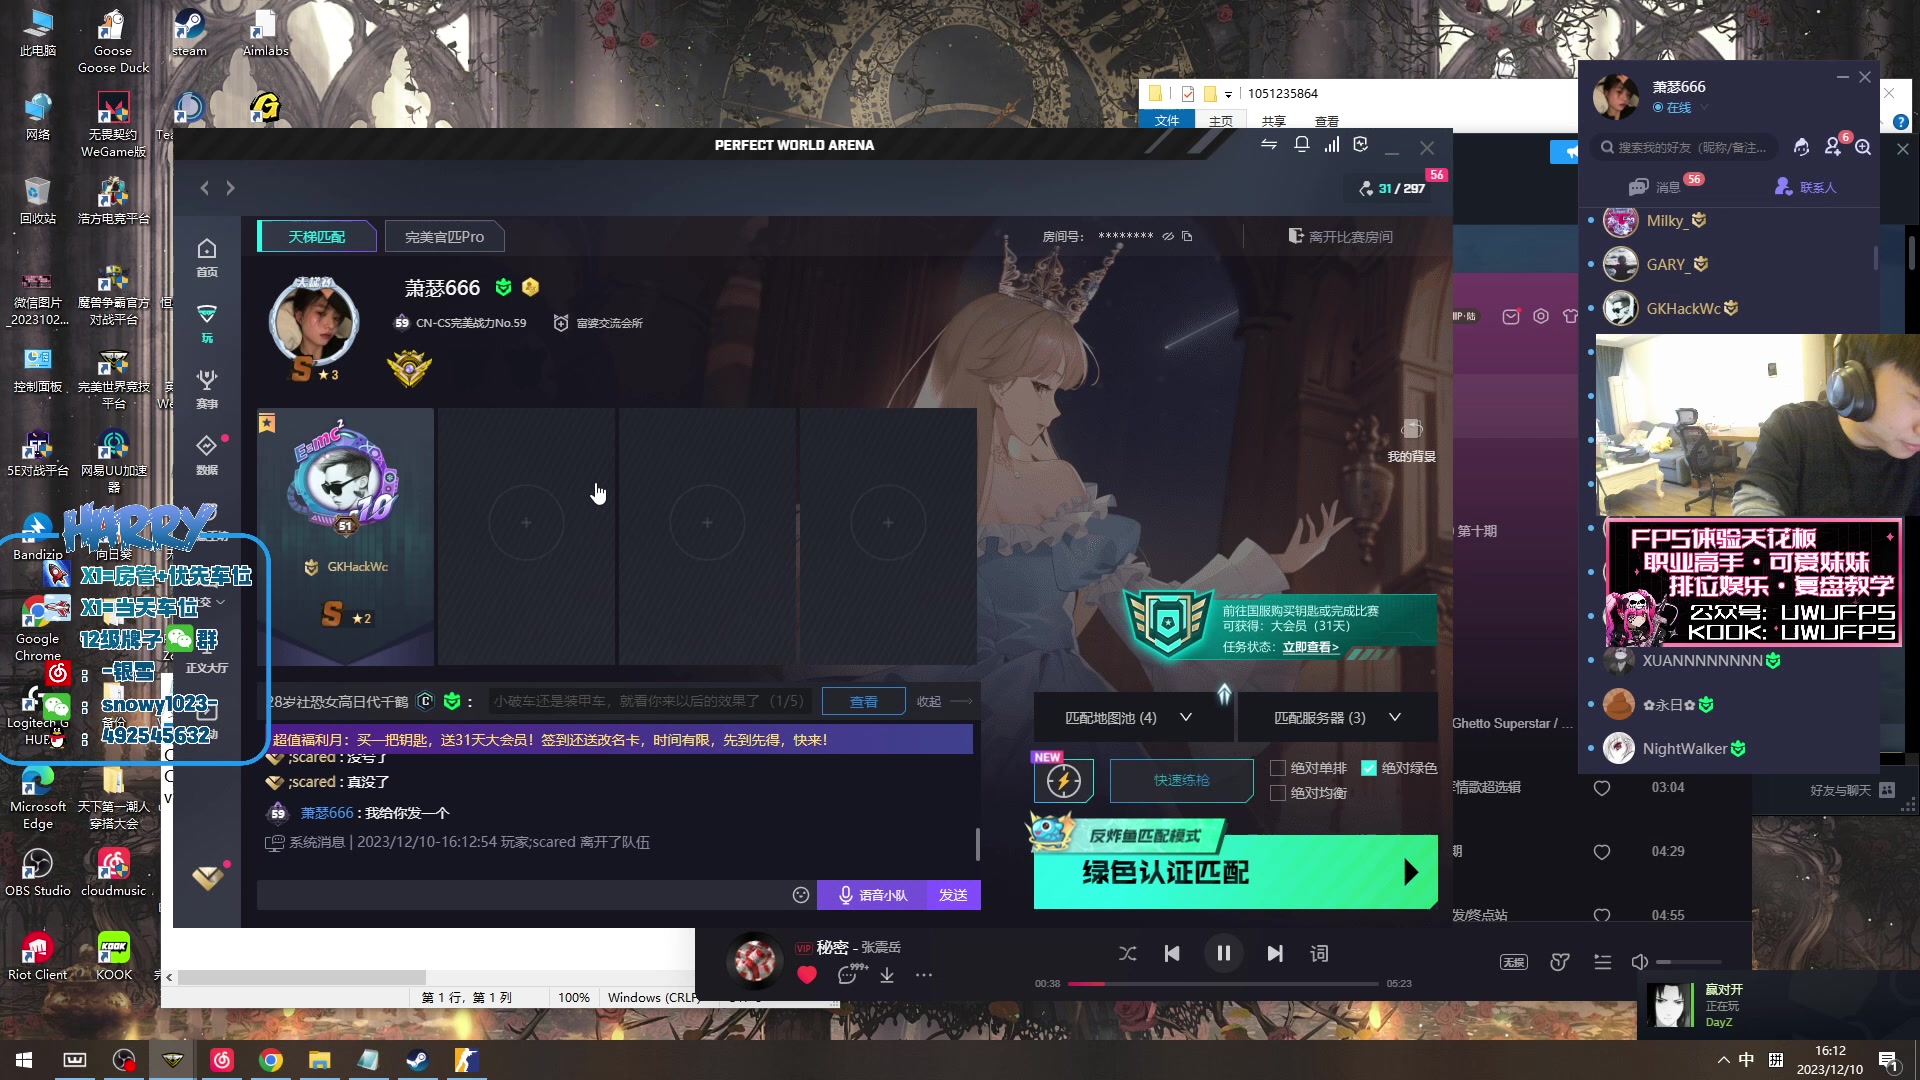Select contact GARY_ in friends list
The image size is (1920, 1080).
pyautogui.click(x=1727, y=264)
